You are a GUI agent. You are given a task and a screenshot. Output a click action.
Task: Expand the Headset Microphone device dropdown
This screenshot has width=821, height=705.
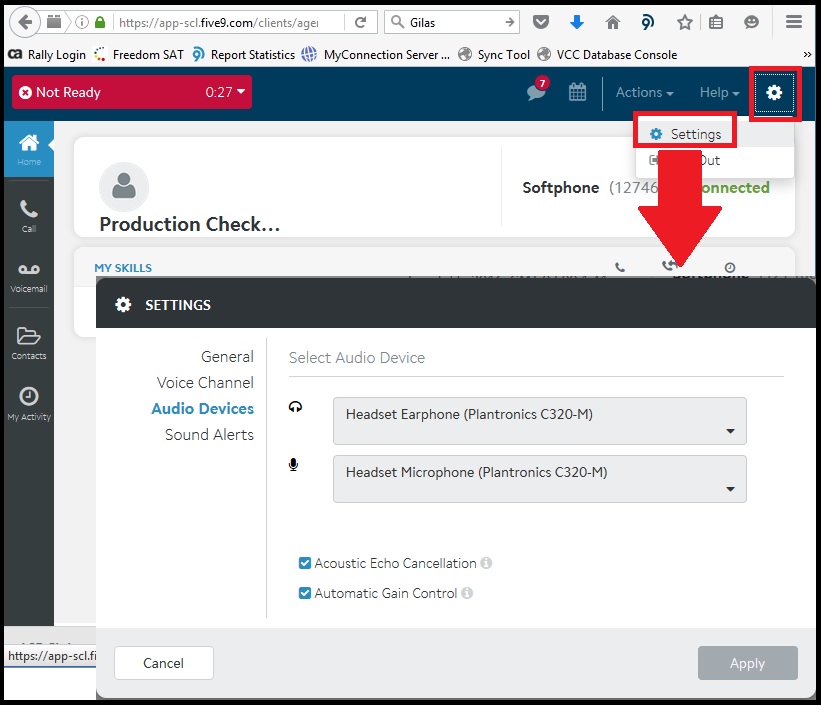[540, 479]
